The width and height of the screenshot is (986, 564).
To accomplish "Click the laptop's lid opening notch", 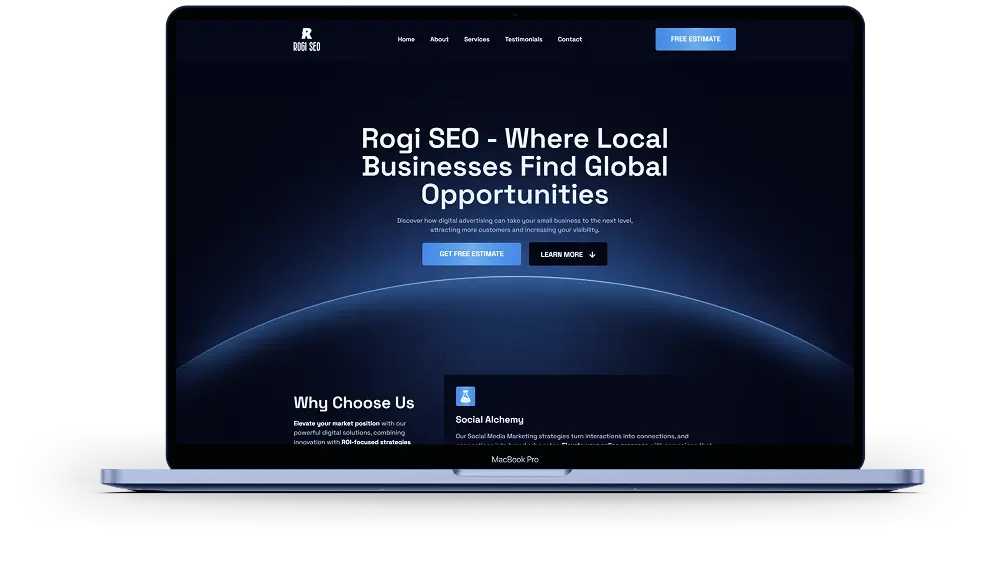I will coord(514,472).
